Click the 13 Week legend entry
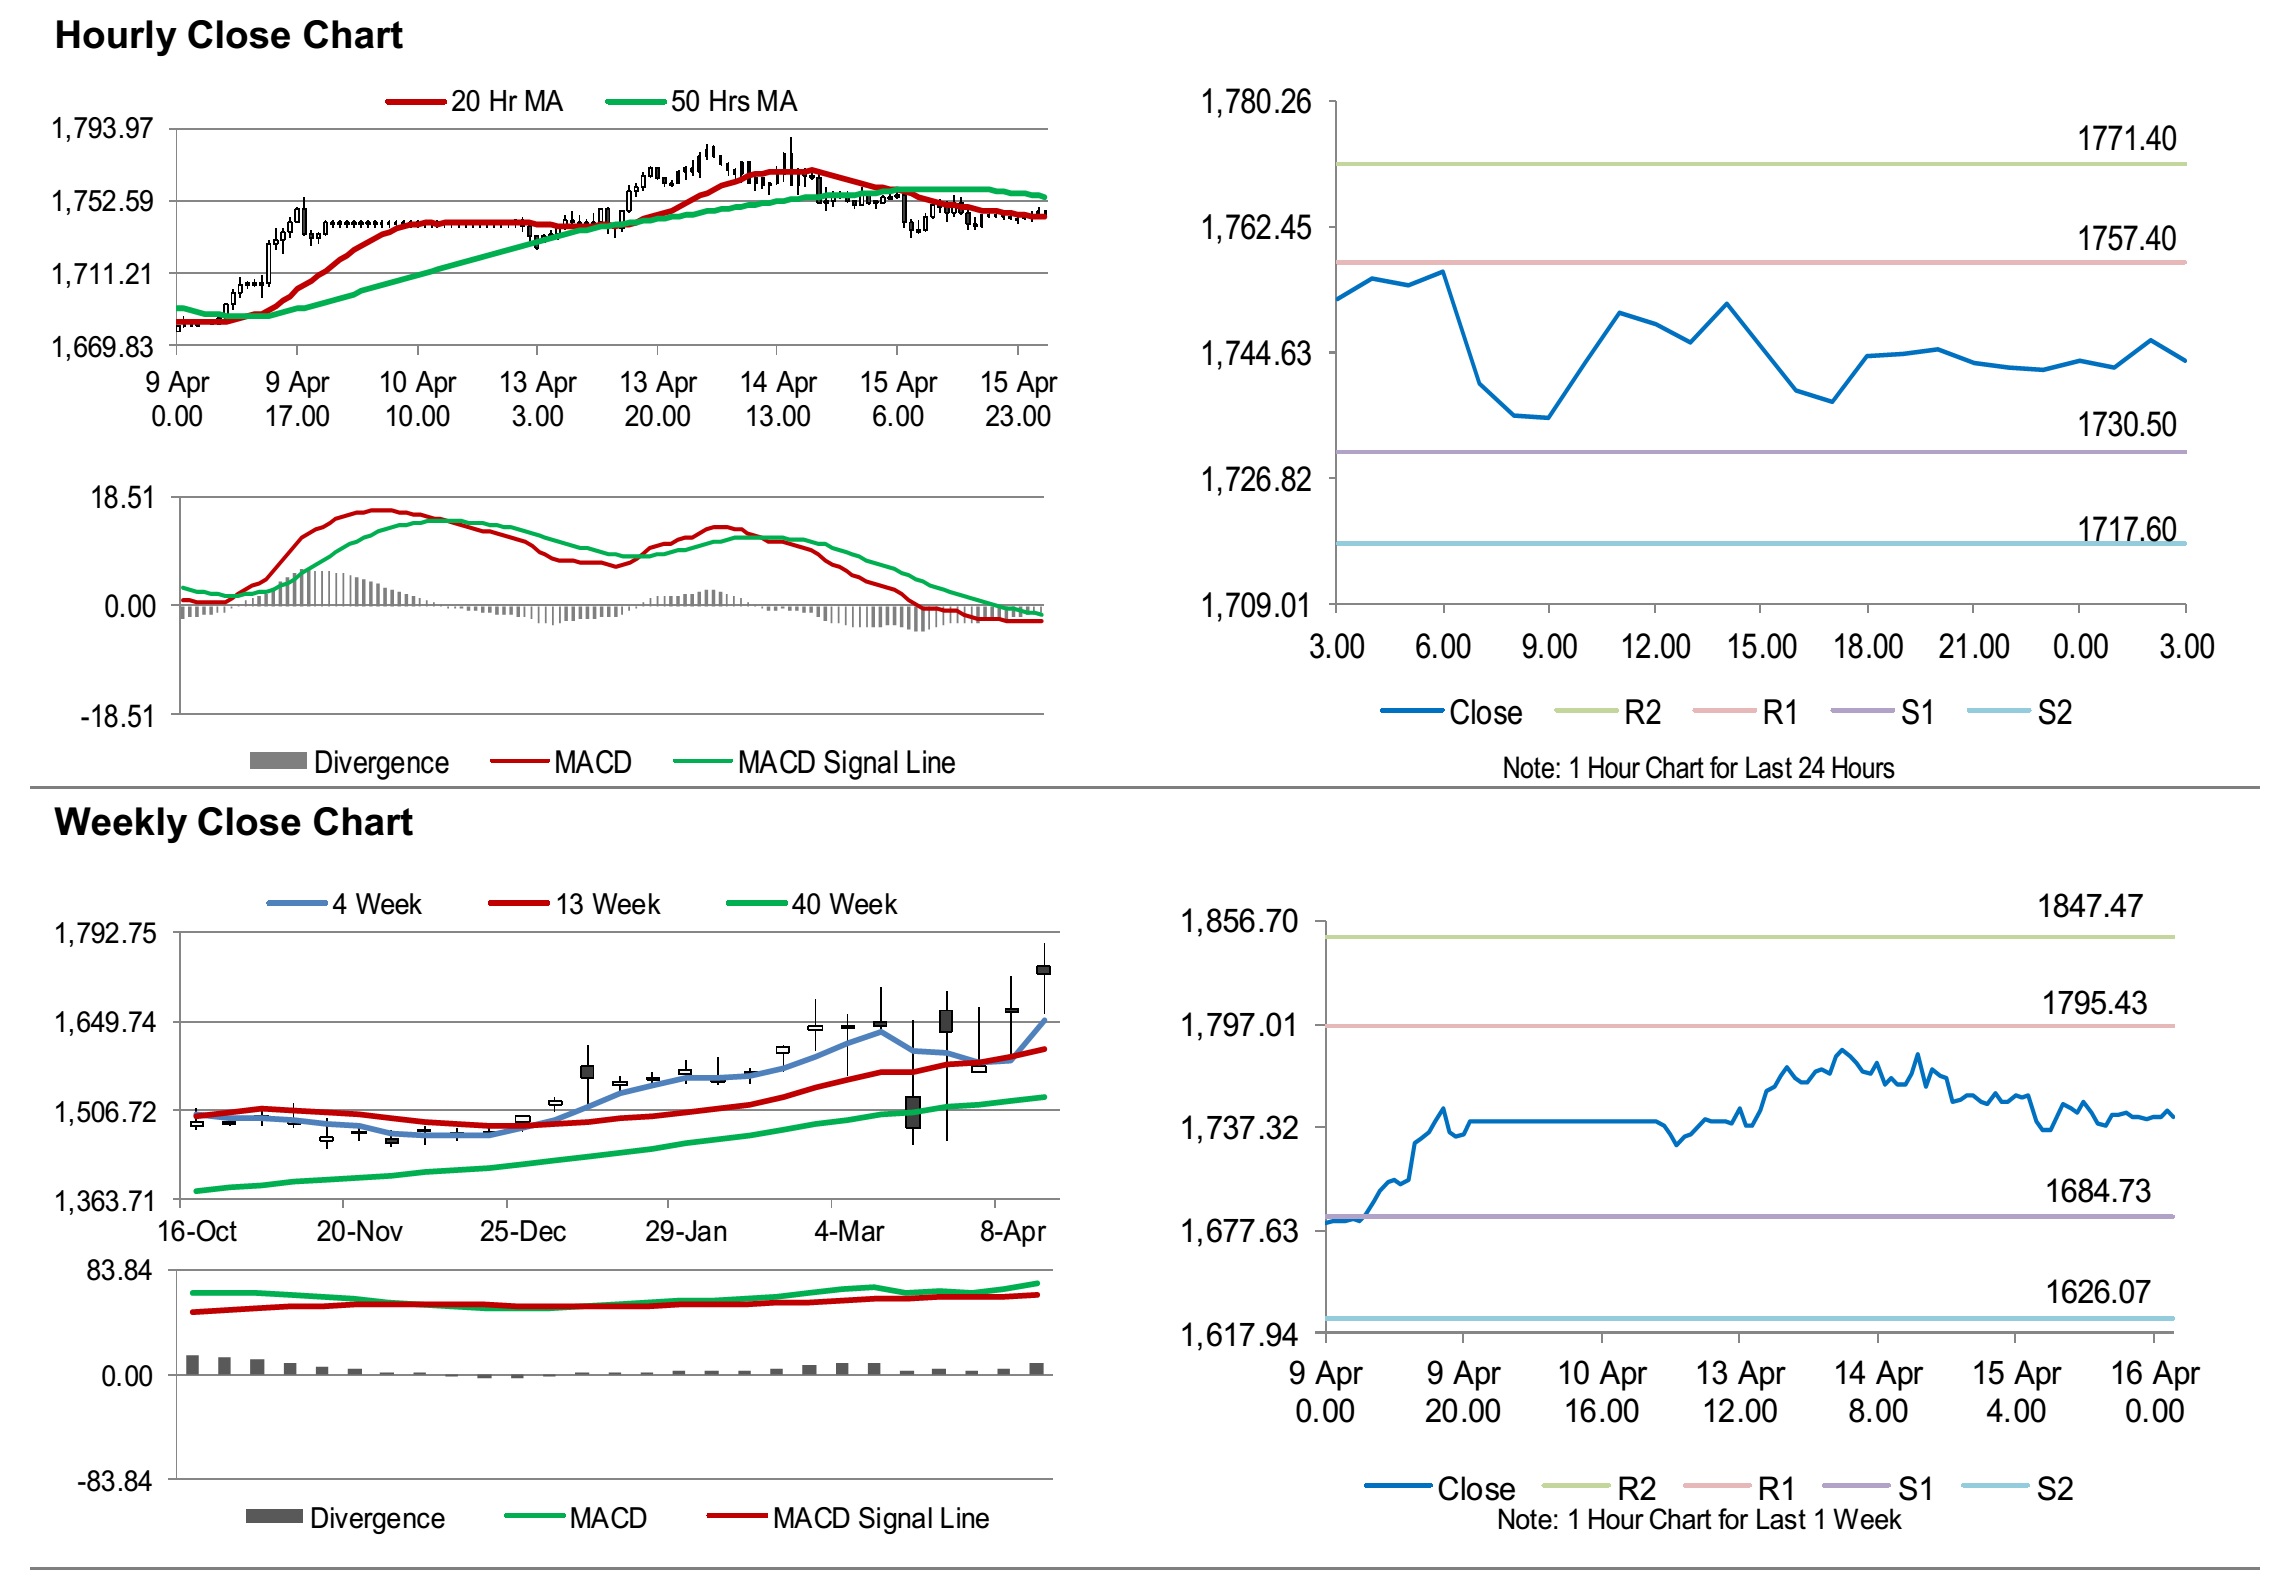The height and width of the screenshot is (1577, 2291). (607, 905)
